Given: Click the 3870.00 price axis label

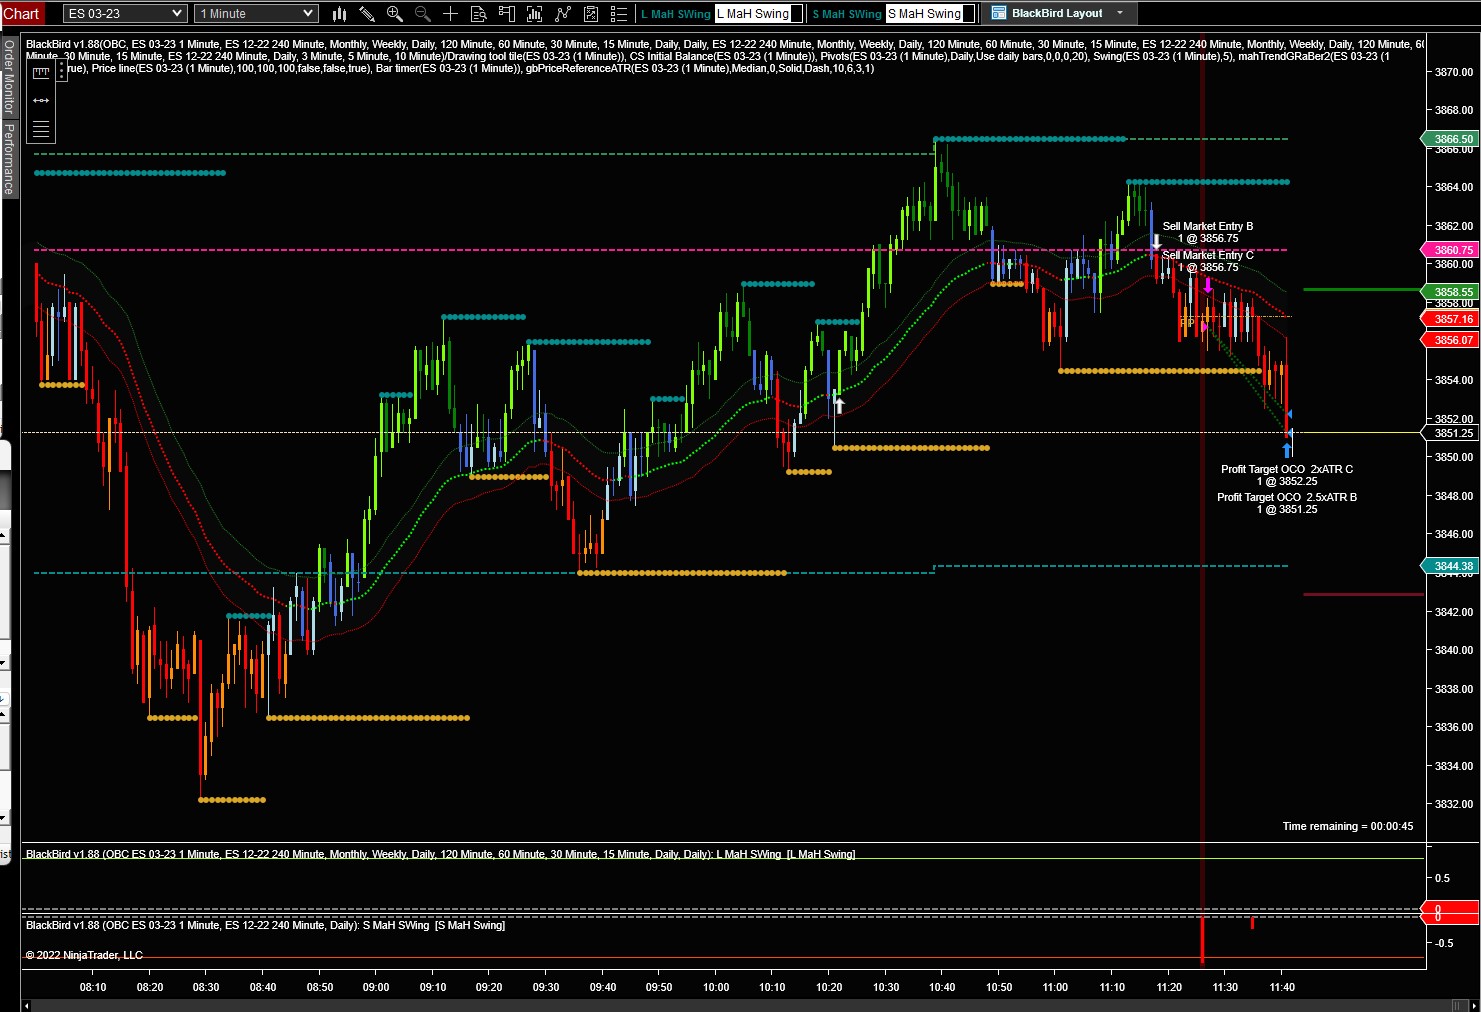Looking at the screenshot, I should point(1454,72).
